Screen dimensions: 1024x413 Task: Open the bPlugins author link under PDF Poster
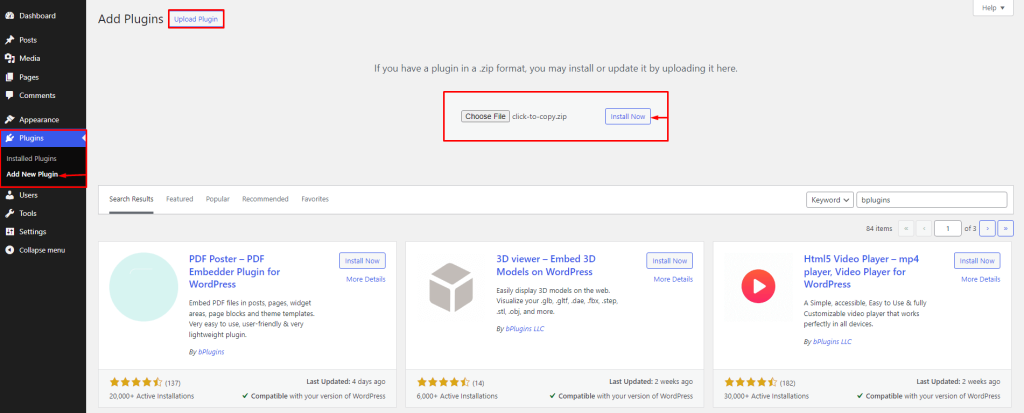pos(212,352)
